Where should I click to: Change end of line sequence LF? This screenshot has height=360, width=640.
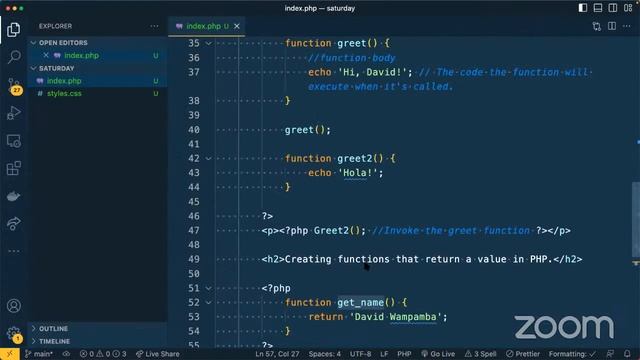[384, 354]
